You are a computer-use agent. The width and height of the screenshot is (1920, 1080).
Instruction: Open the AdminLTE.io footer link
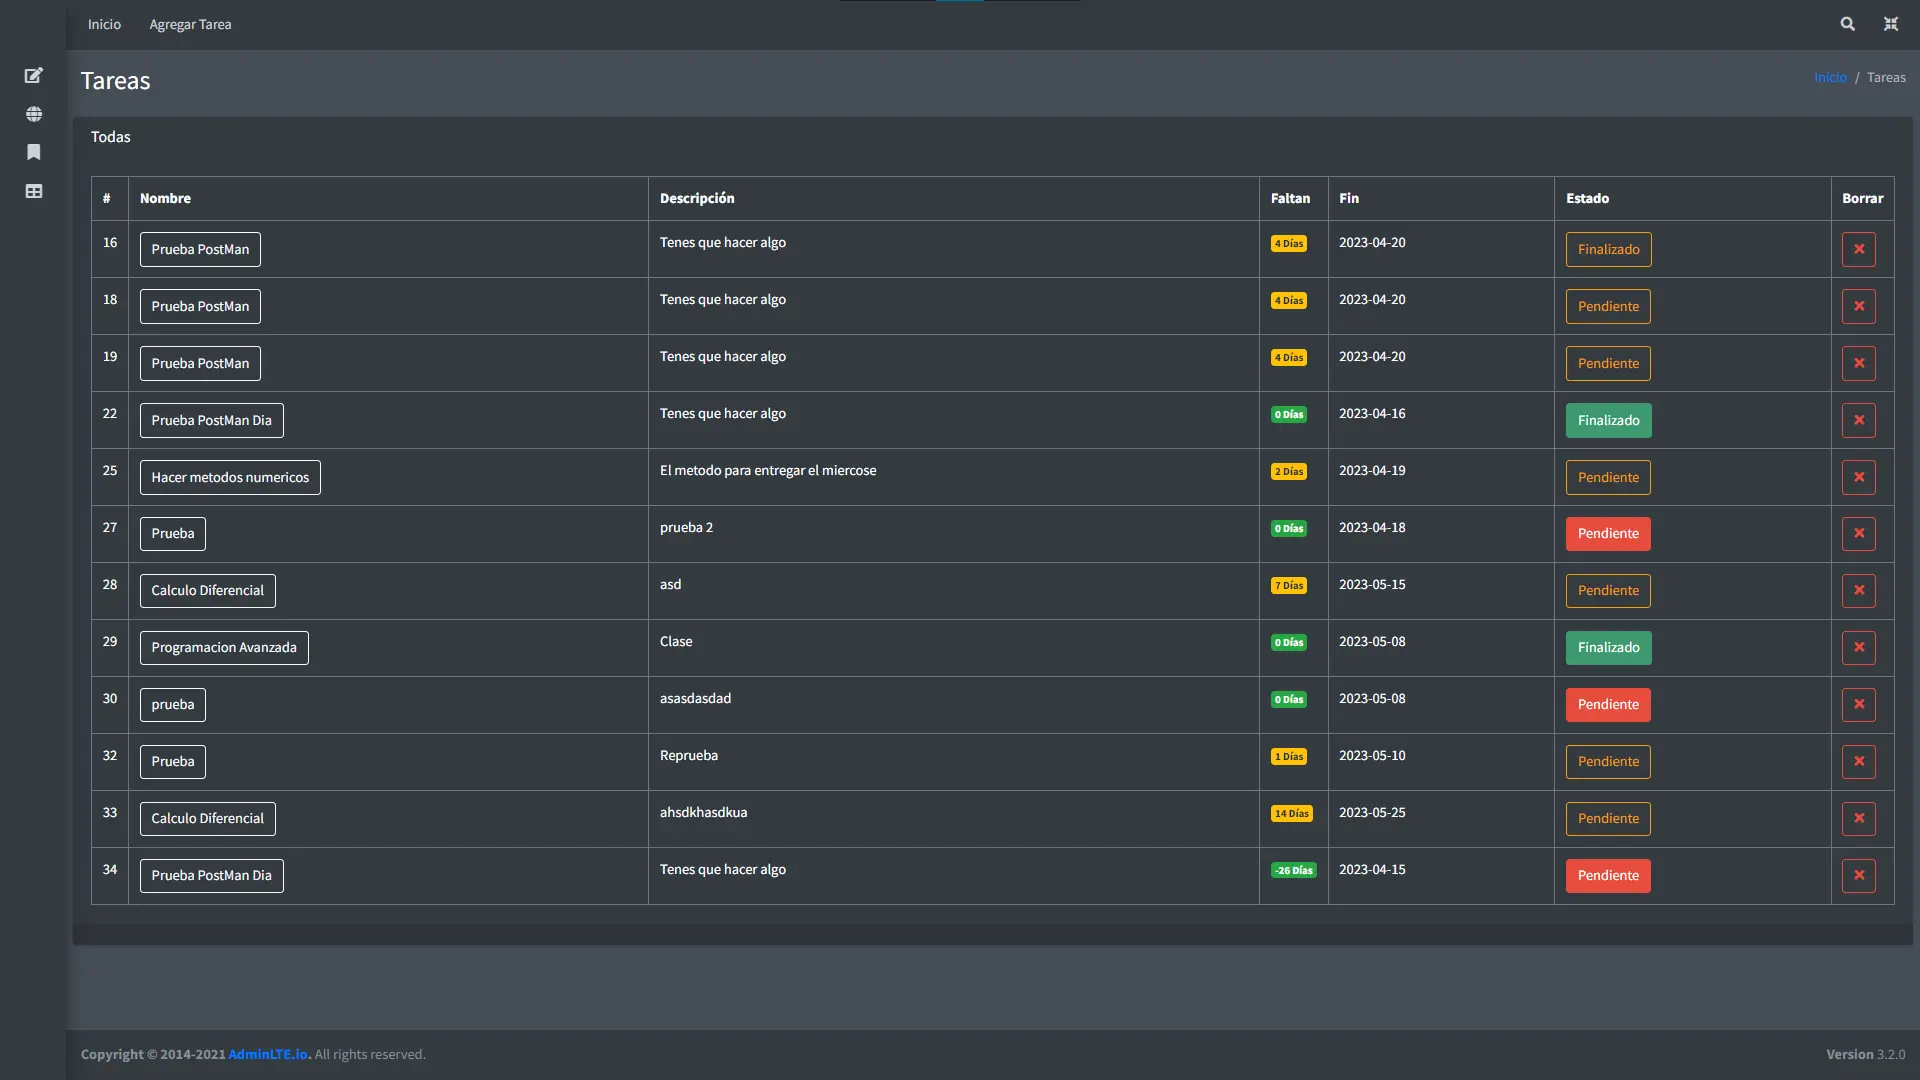[268, 1054]
